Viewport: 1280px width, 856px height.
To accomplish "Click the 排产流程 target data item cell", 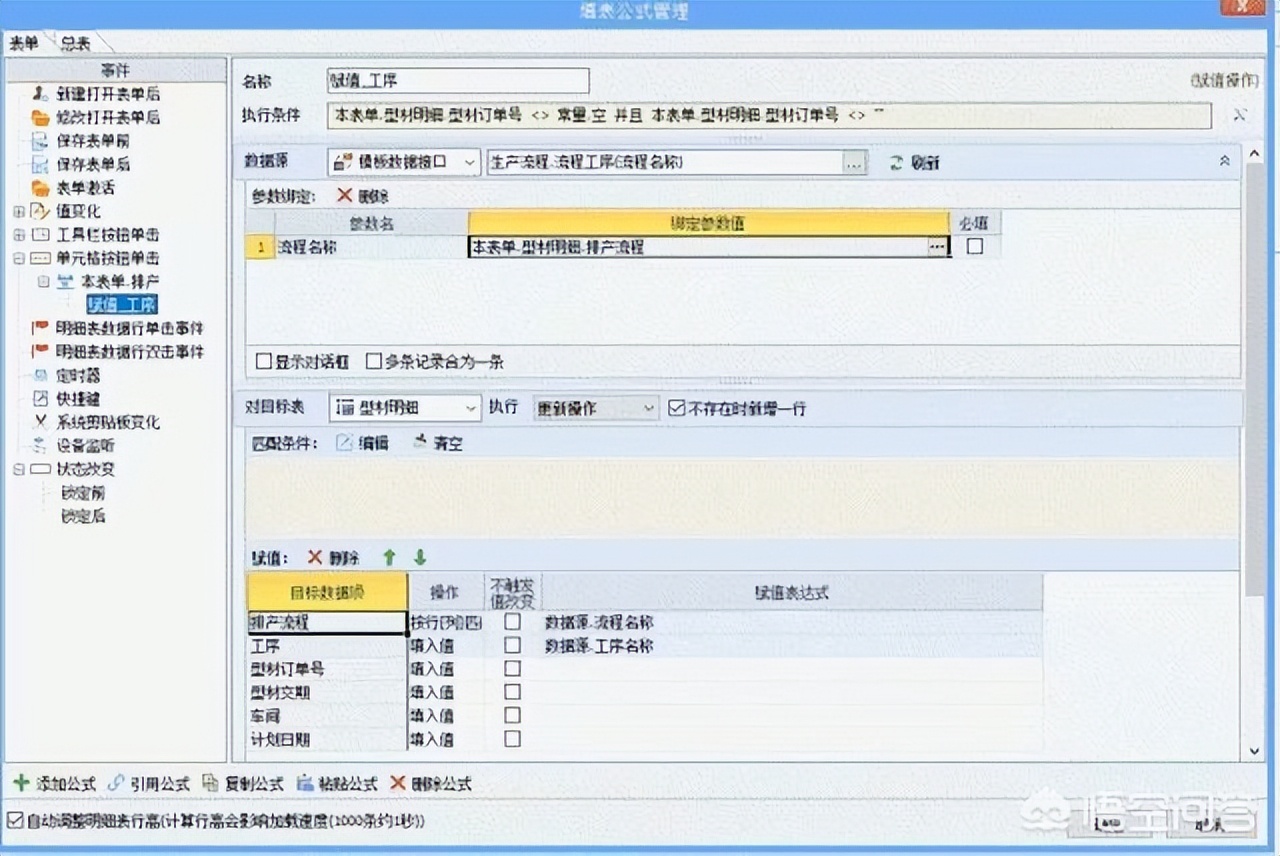I will pos(327,622).
